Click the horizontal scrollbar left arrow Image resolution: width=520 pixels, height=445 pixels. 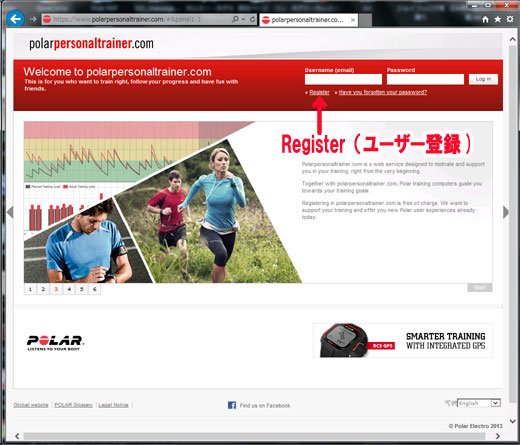(17, 436)
